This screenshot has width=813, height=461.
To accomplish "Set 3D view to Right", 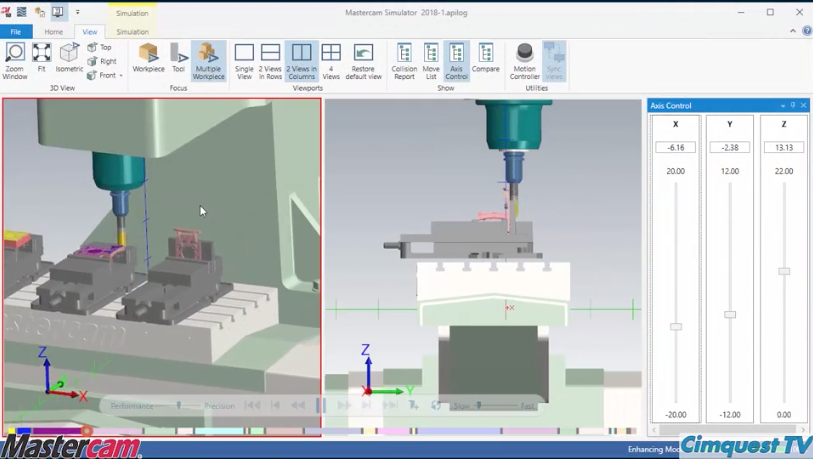I will click(x=102, y=61).
